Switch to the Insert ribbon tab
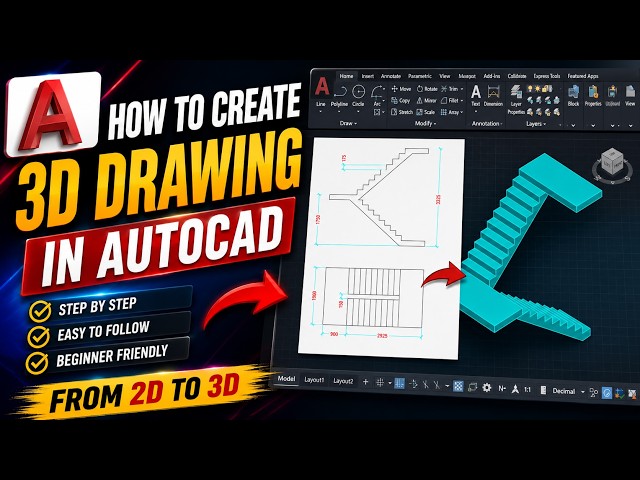 click(368, 76)
